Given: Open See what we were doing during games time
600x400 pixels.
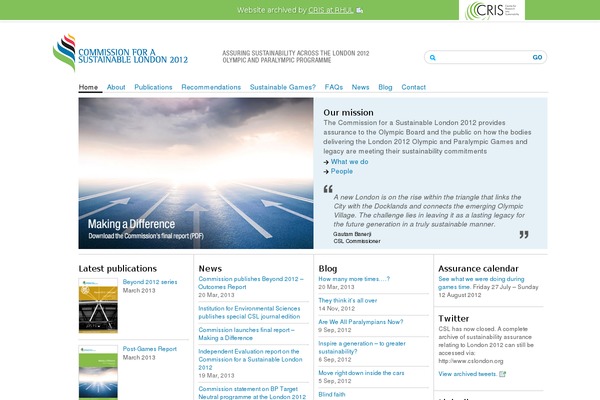Looking at the screenshot, I should [481, 283].
